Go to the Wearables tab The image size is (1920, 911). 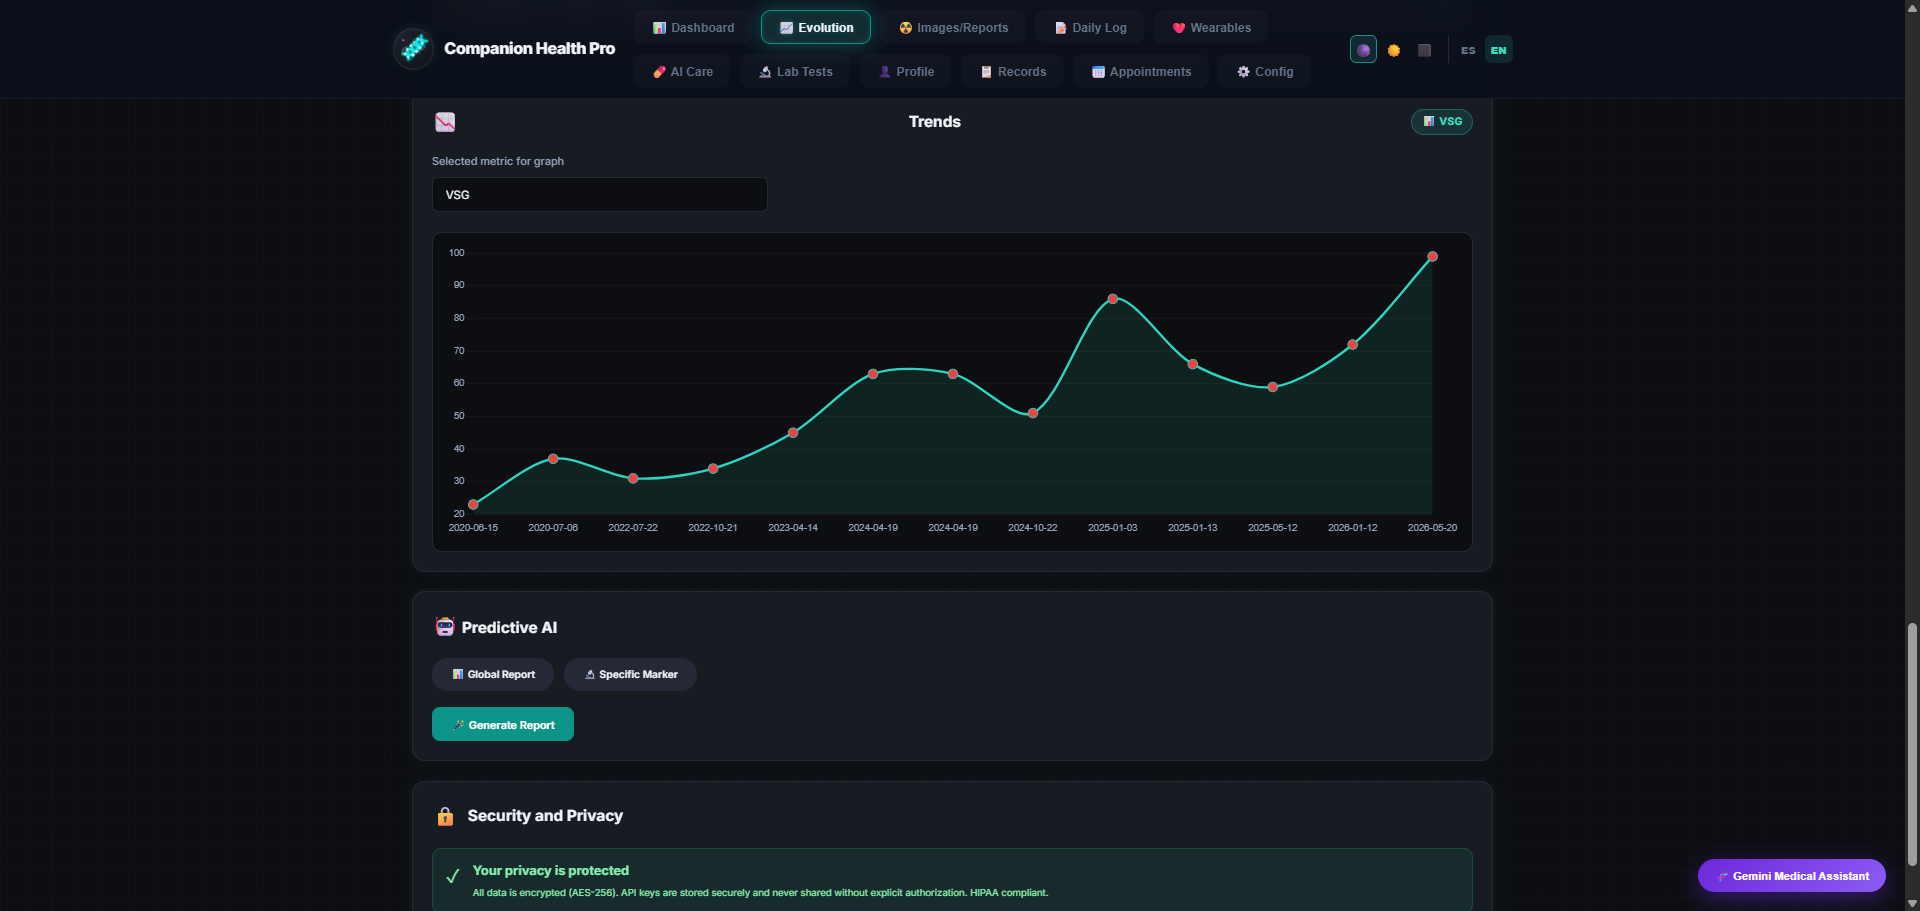coord(1211,28)
